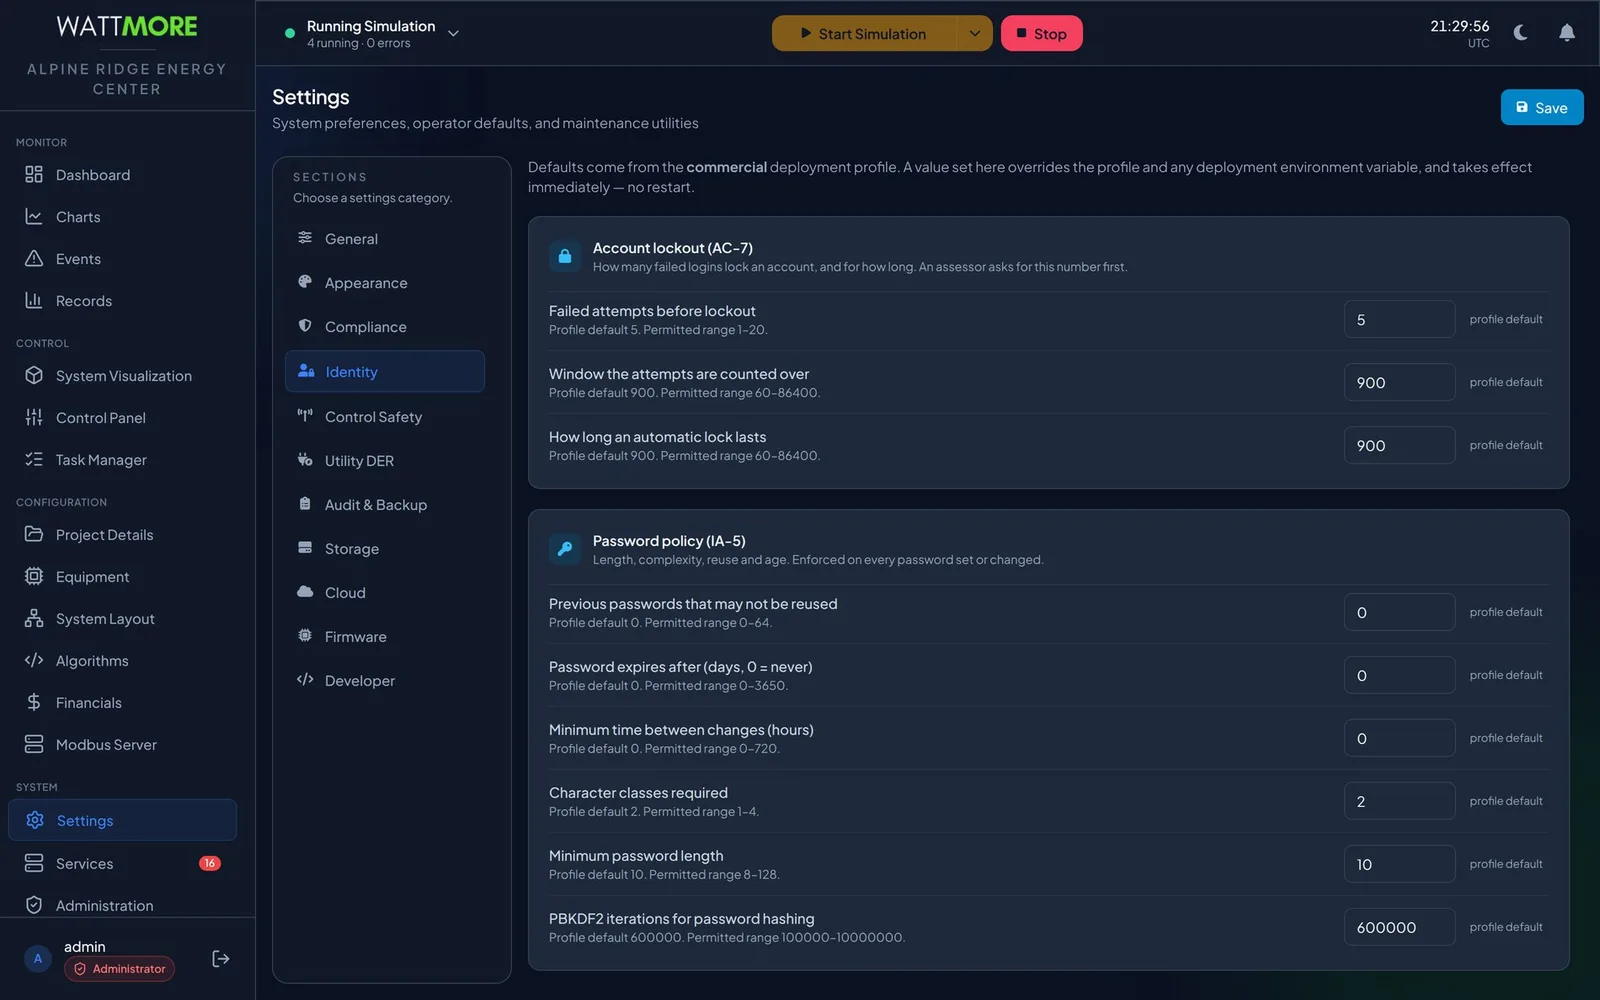Click the red Stop button

pos(1042,33)
